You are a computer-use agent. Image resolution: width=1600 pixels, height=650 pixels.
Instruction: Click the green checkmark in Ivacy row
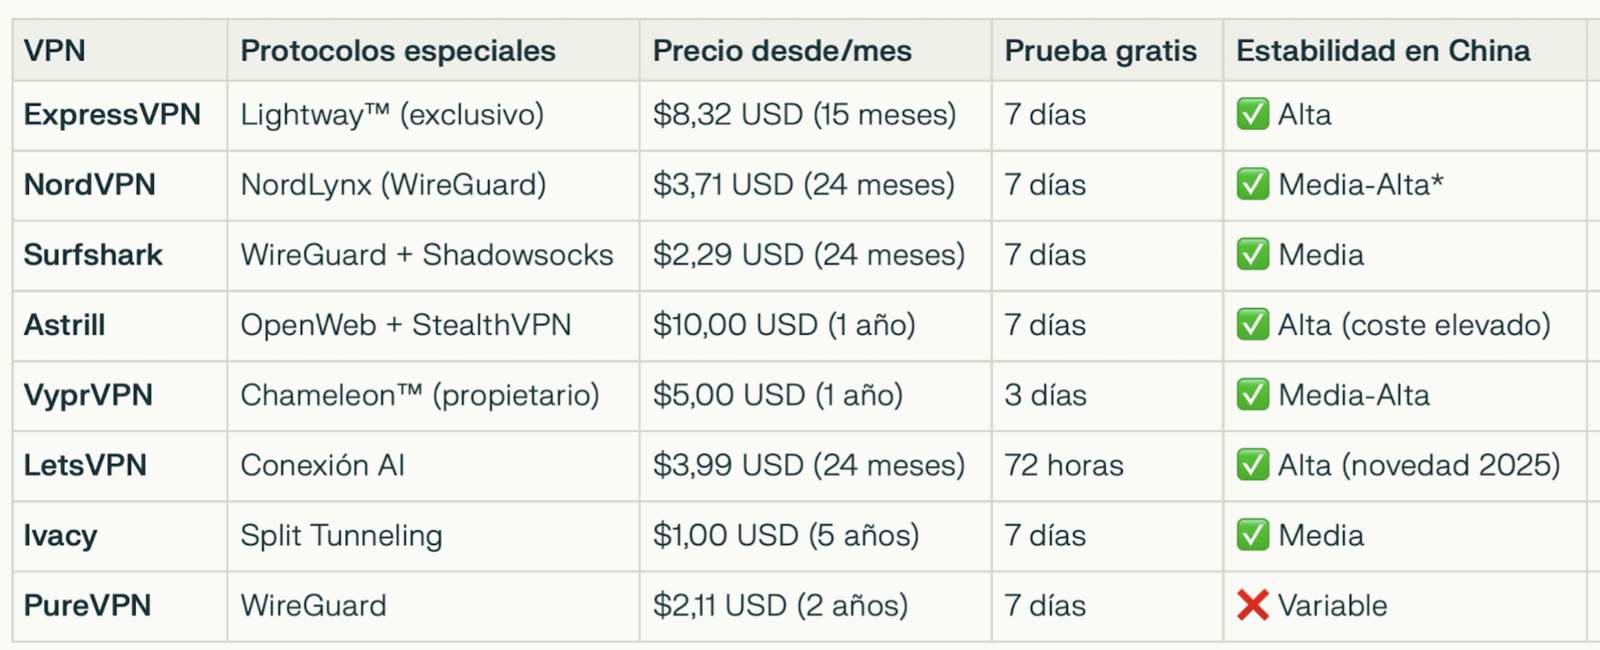1252,535
